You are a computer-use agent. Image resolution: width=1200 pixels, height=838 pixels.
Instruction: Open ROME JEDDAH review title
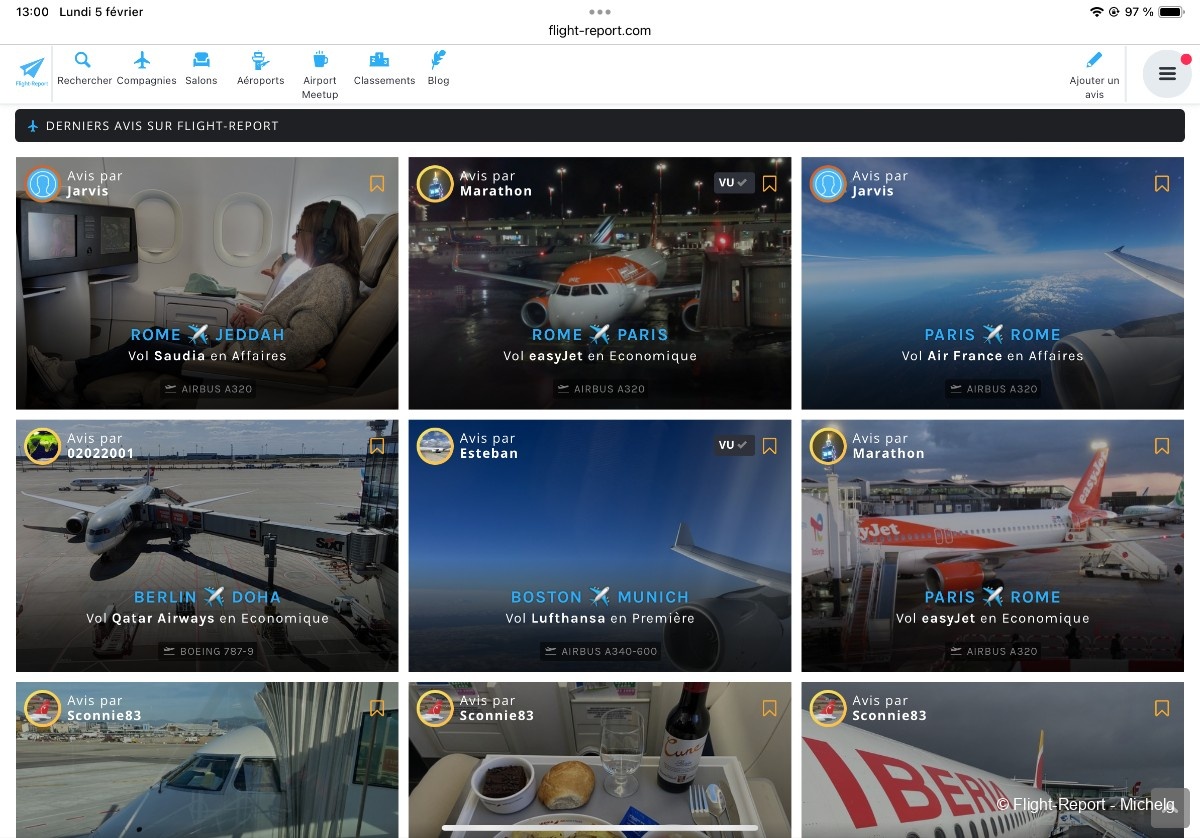(207, 335)
